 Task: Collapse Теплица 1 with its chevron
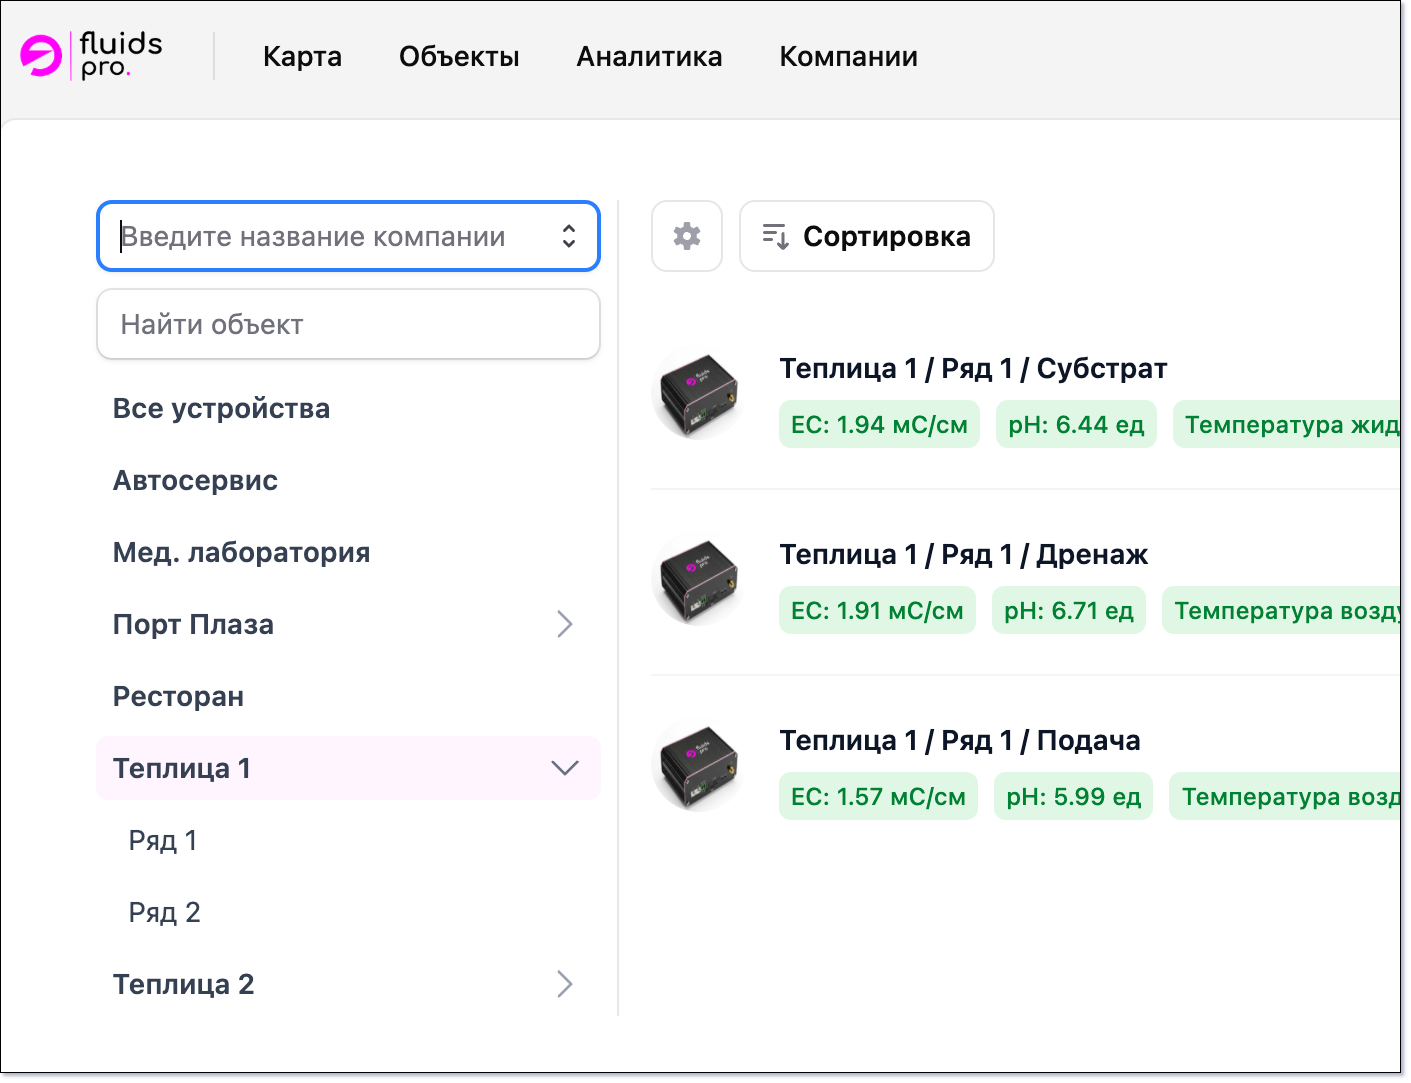click(565, 768)
